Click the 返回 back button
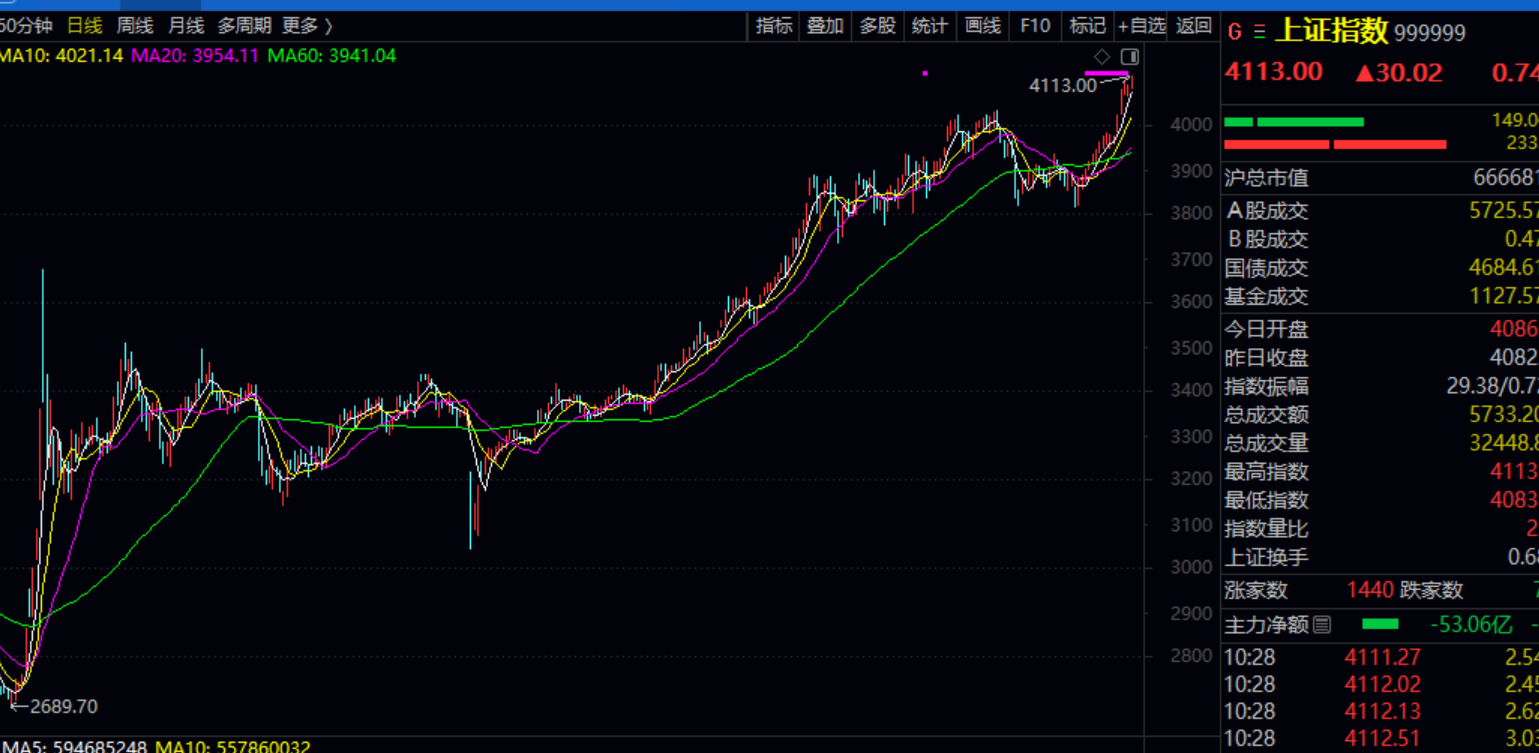Screen dimensions: 1539x753 click(1194, 26)
